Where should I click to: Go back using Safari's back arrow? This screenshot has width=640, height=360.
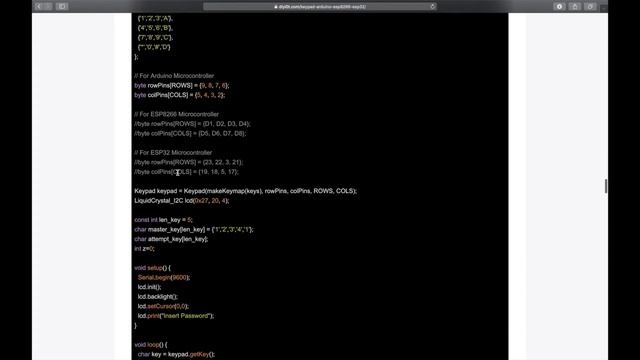[x=38, y=7]
